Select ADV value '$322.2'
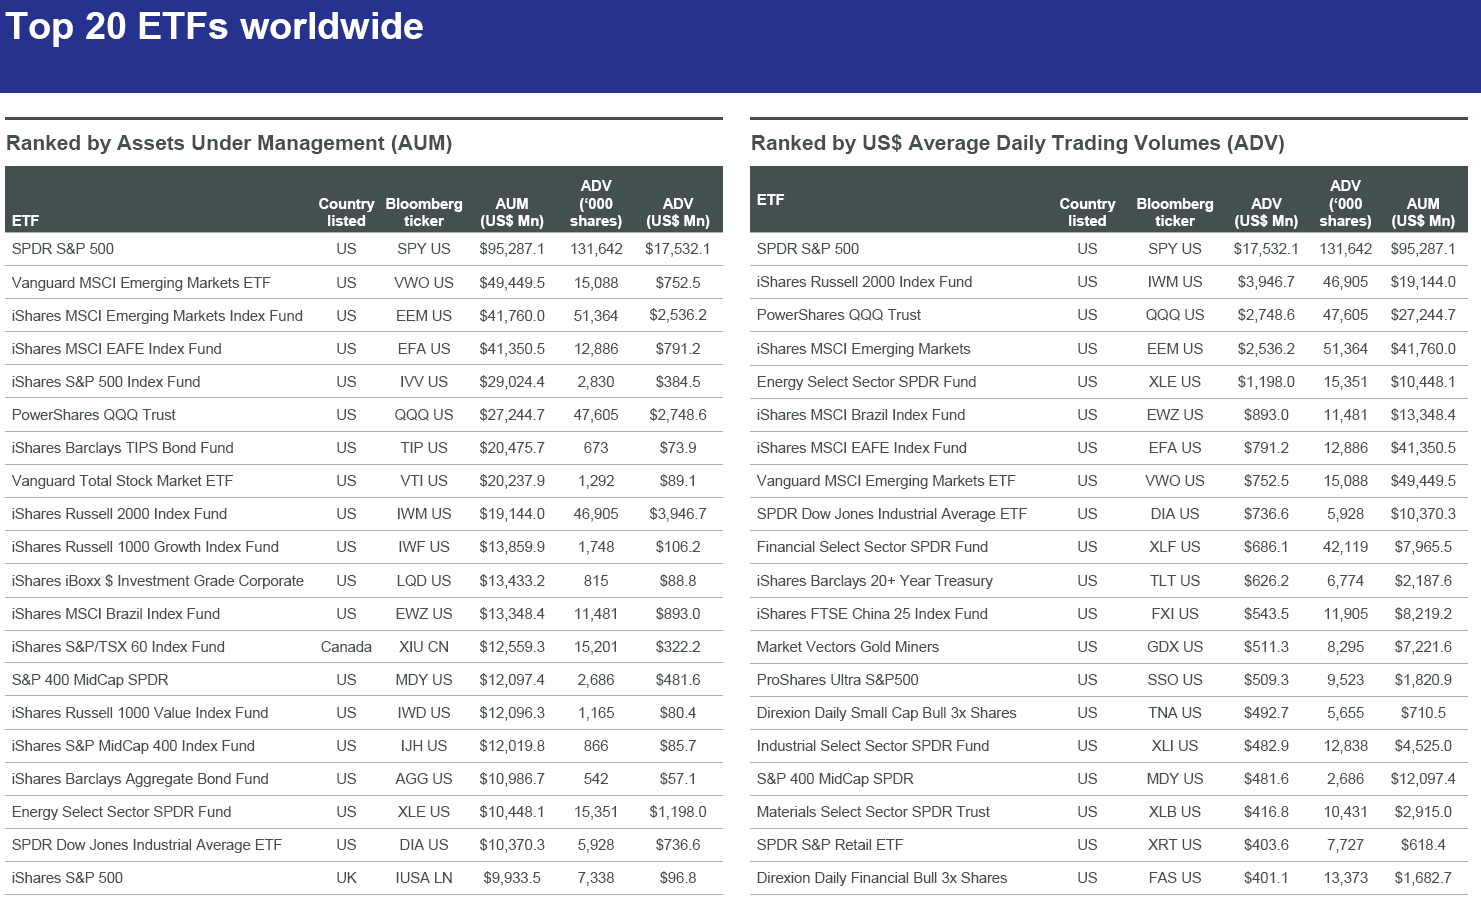 678,647
